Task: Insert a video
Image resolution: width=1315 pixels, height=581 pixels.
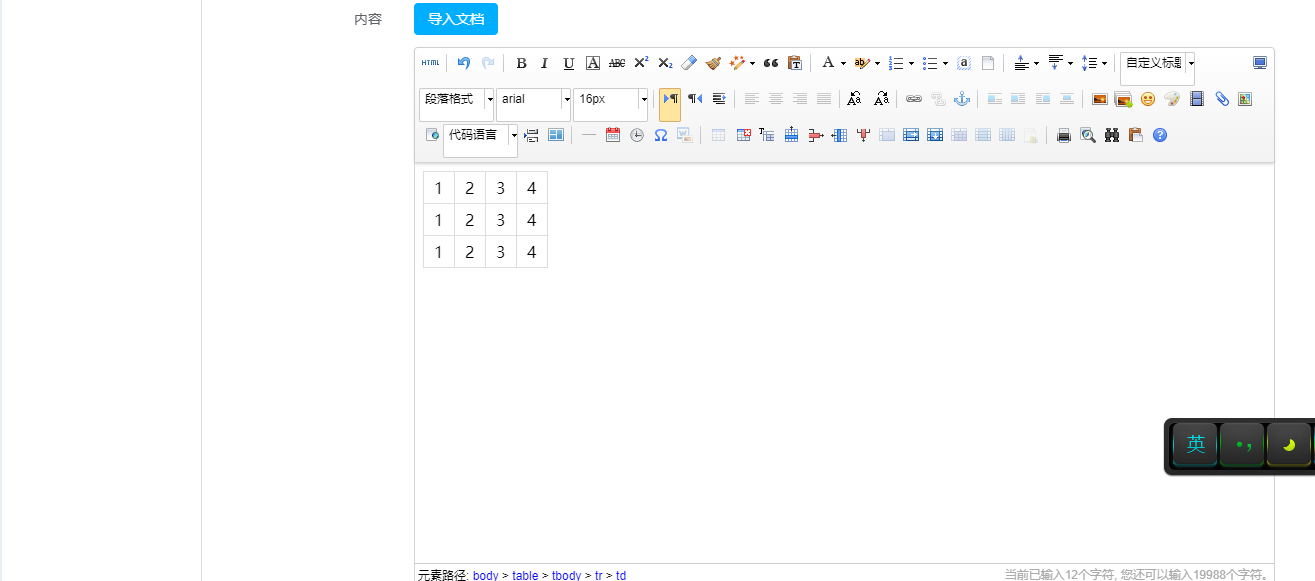Action: click(1197, 99)
